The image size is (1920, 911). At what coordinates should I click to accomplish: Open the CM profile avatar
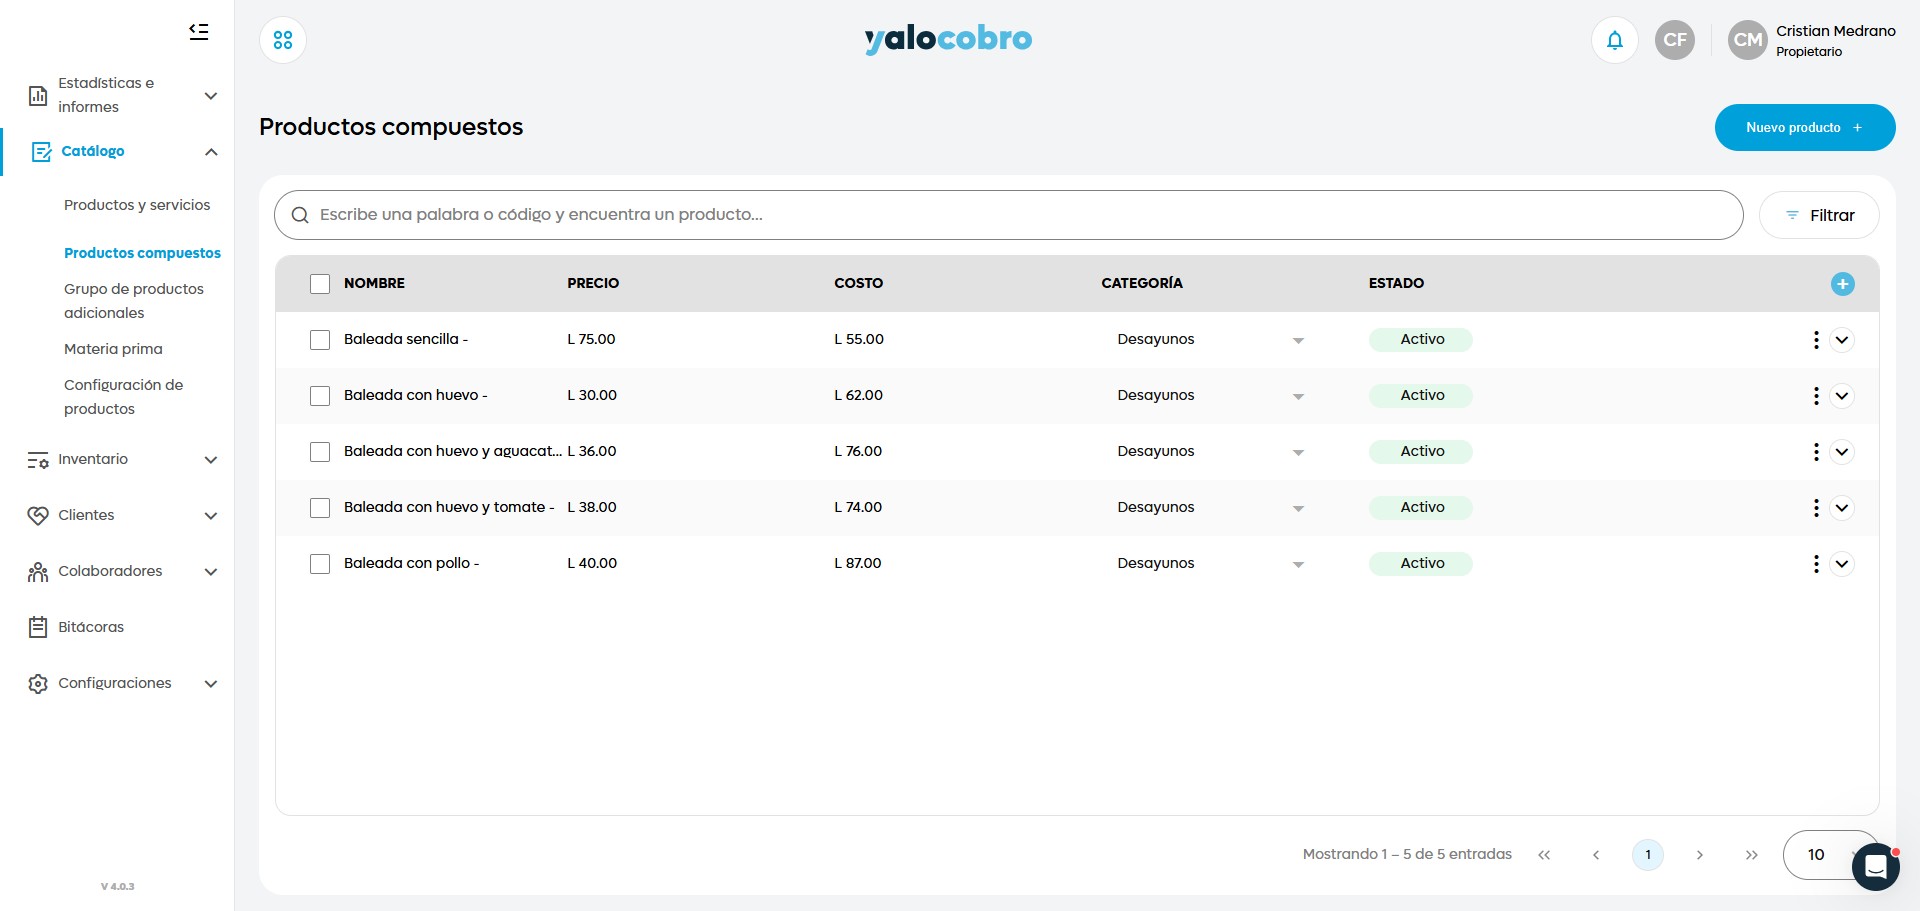click(x=1748, y=40)
